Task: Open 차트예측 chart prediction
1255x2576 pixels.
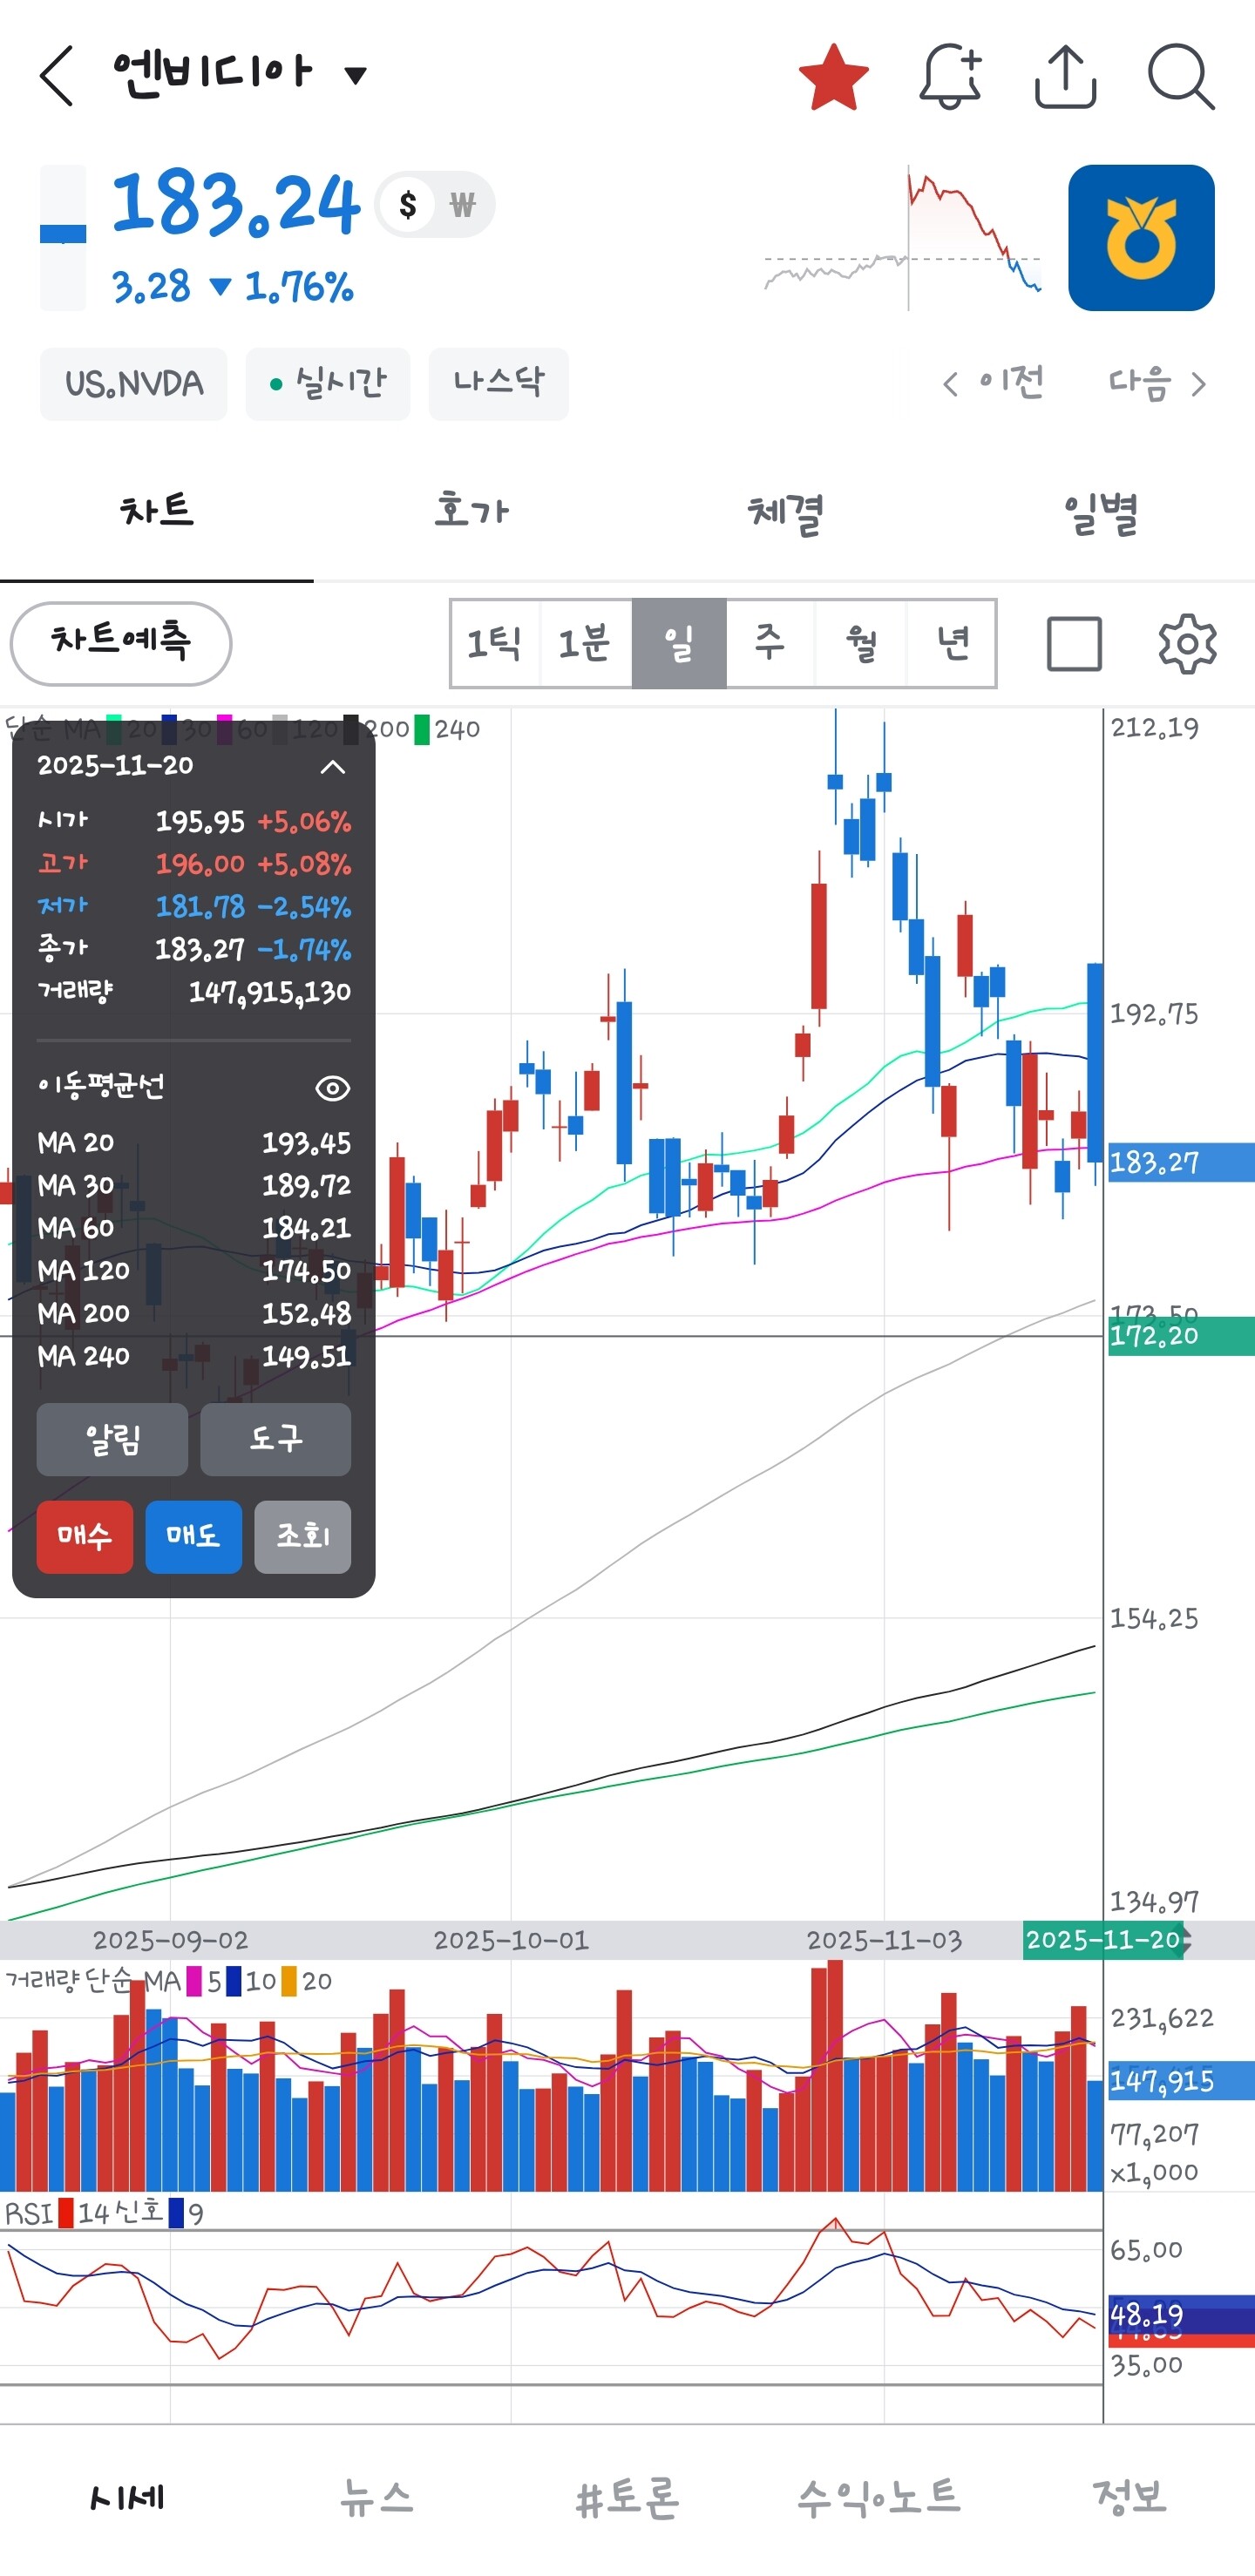Action: (x=121, y=643)
